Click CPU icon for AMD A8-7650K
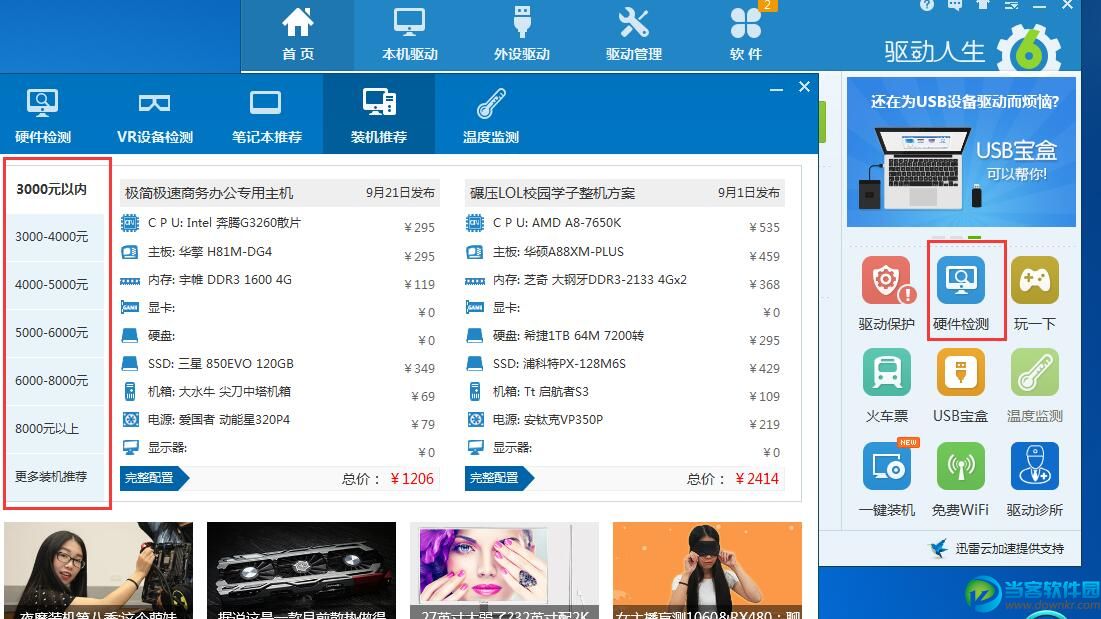 click(x=475, y=223)
